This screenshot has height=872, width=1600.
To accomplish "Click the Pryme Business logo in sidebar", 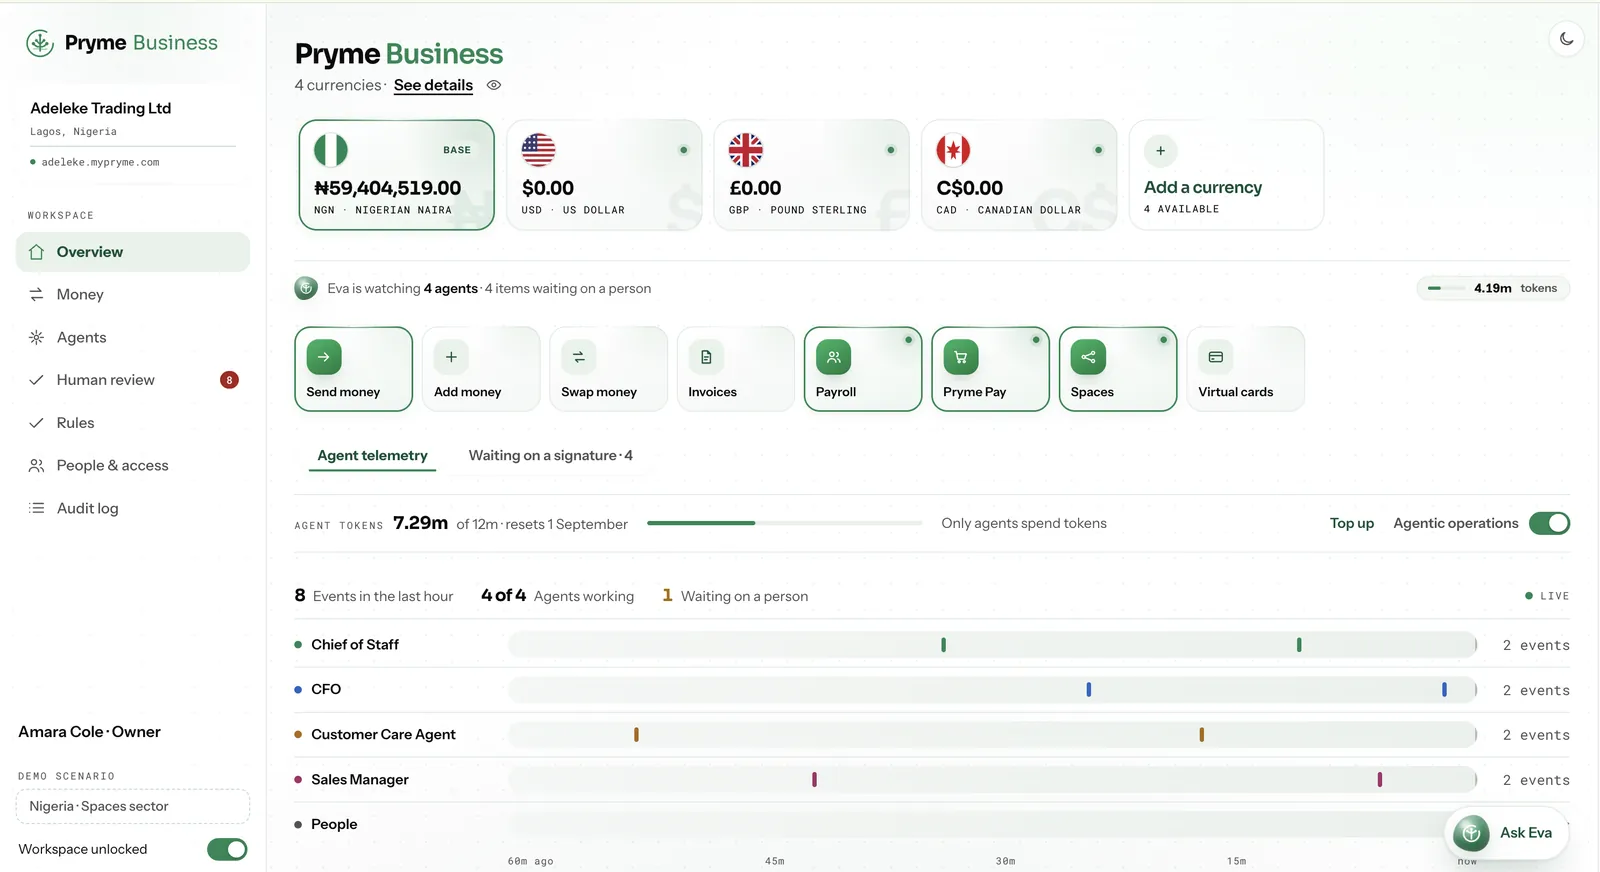I will (122, 43).
